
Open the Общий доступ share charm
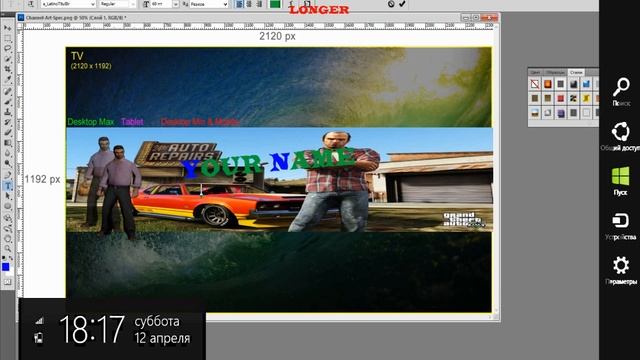[x=621, y=136]
